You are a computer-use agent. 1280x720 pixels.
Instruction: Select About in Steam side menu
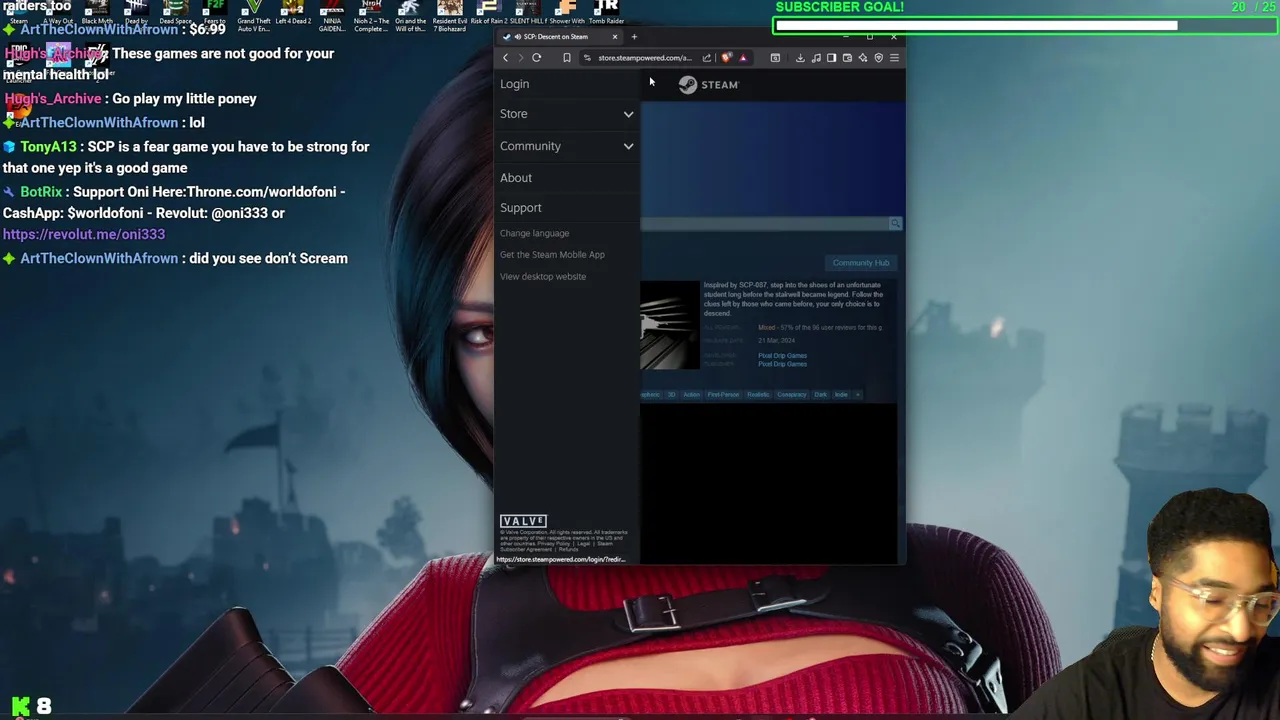(x=516, y=178)
